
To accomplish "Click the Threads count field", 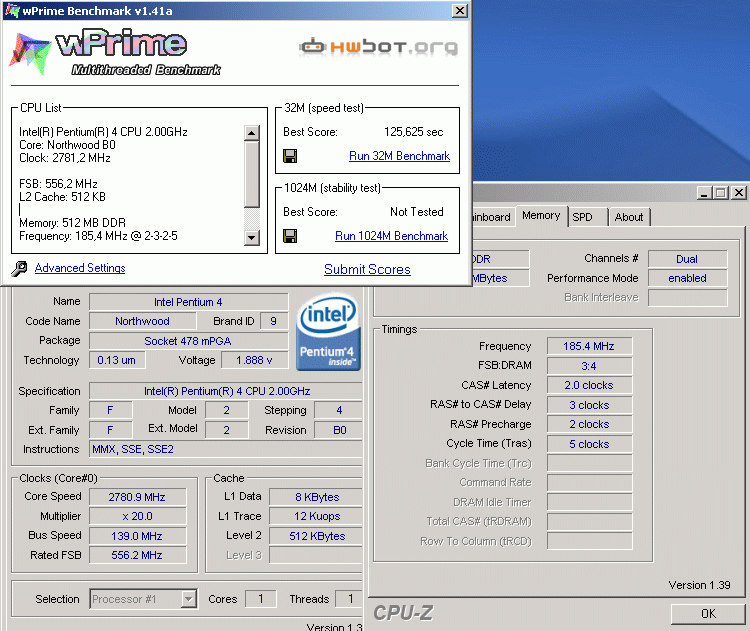I will [350, 599].
